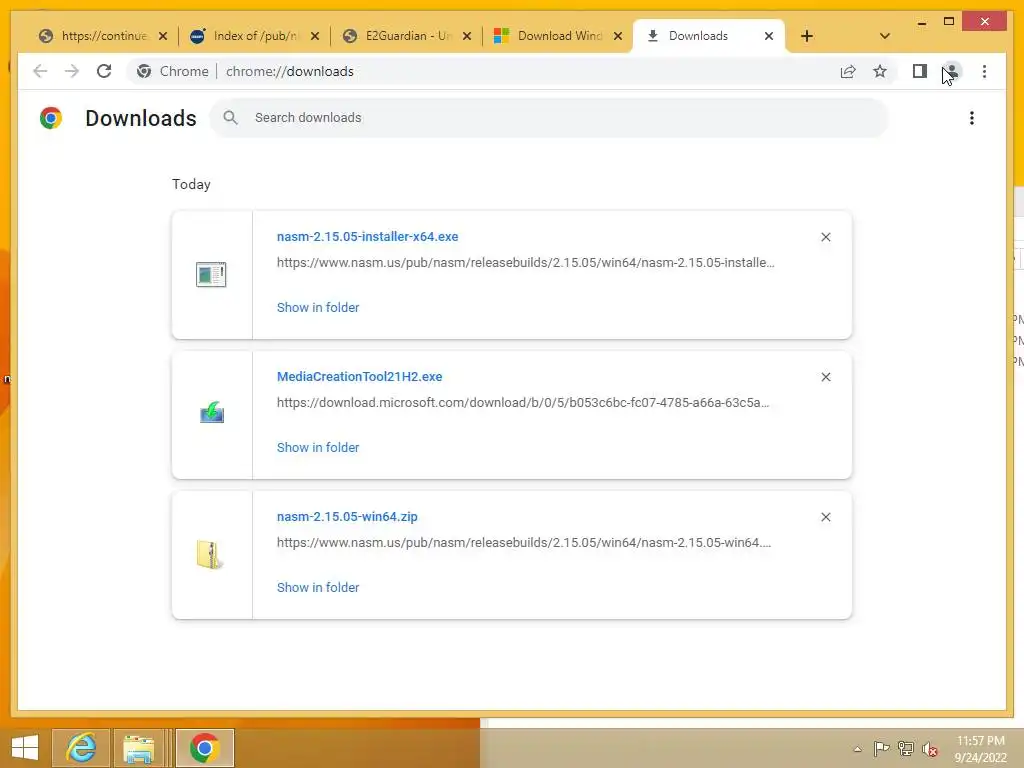Maximize the Chrome window
Screen dimensions: 1024x768
click(949, 22)
